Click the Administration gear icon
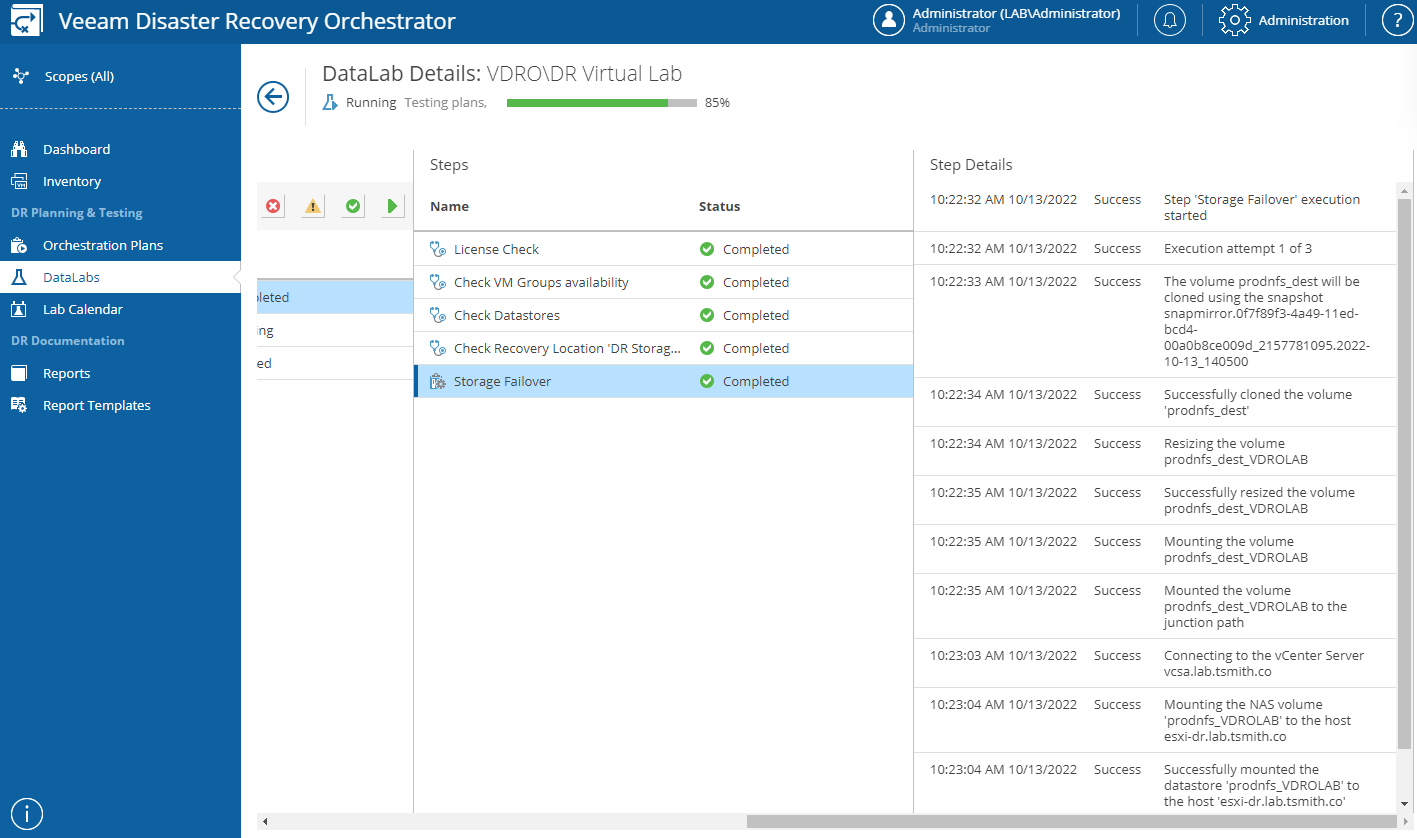1417x838 pixels. point(1234,21)
